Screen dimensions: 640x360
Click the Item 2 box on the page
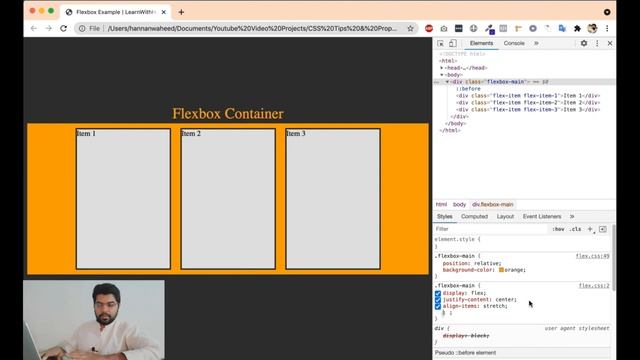point(228,199)
